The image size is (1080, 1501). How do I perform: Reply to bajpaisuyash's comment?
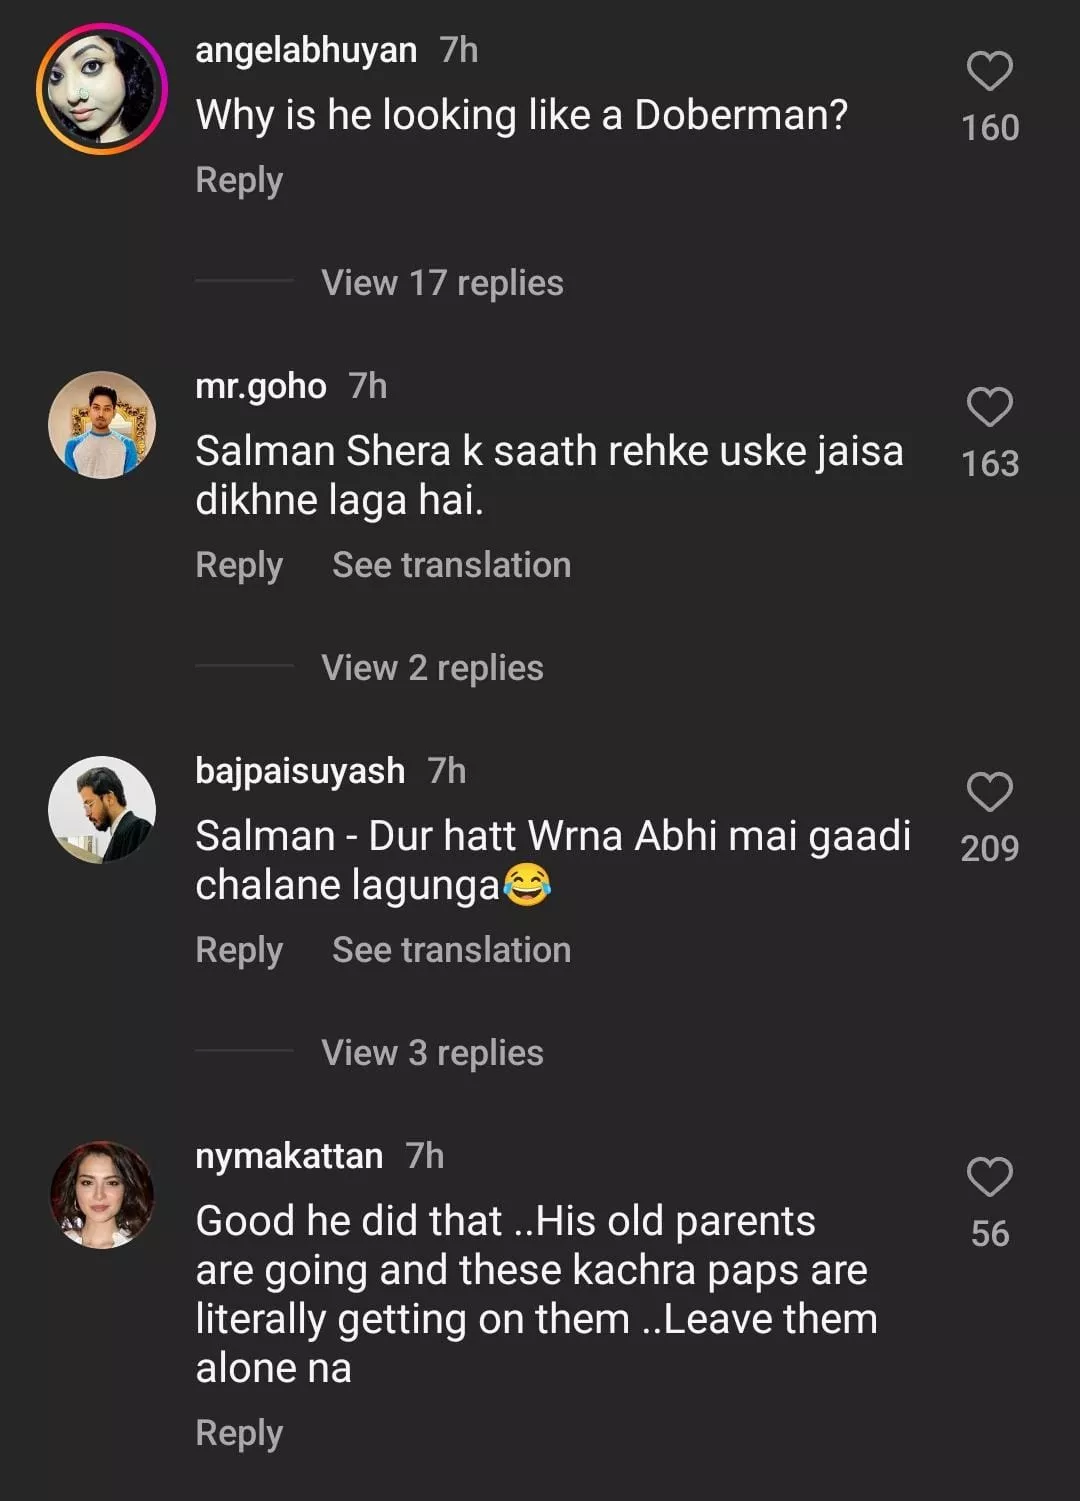pos(239,951)
